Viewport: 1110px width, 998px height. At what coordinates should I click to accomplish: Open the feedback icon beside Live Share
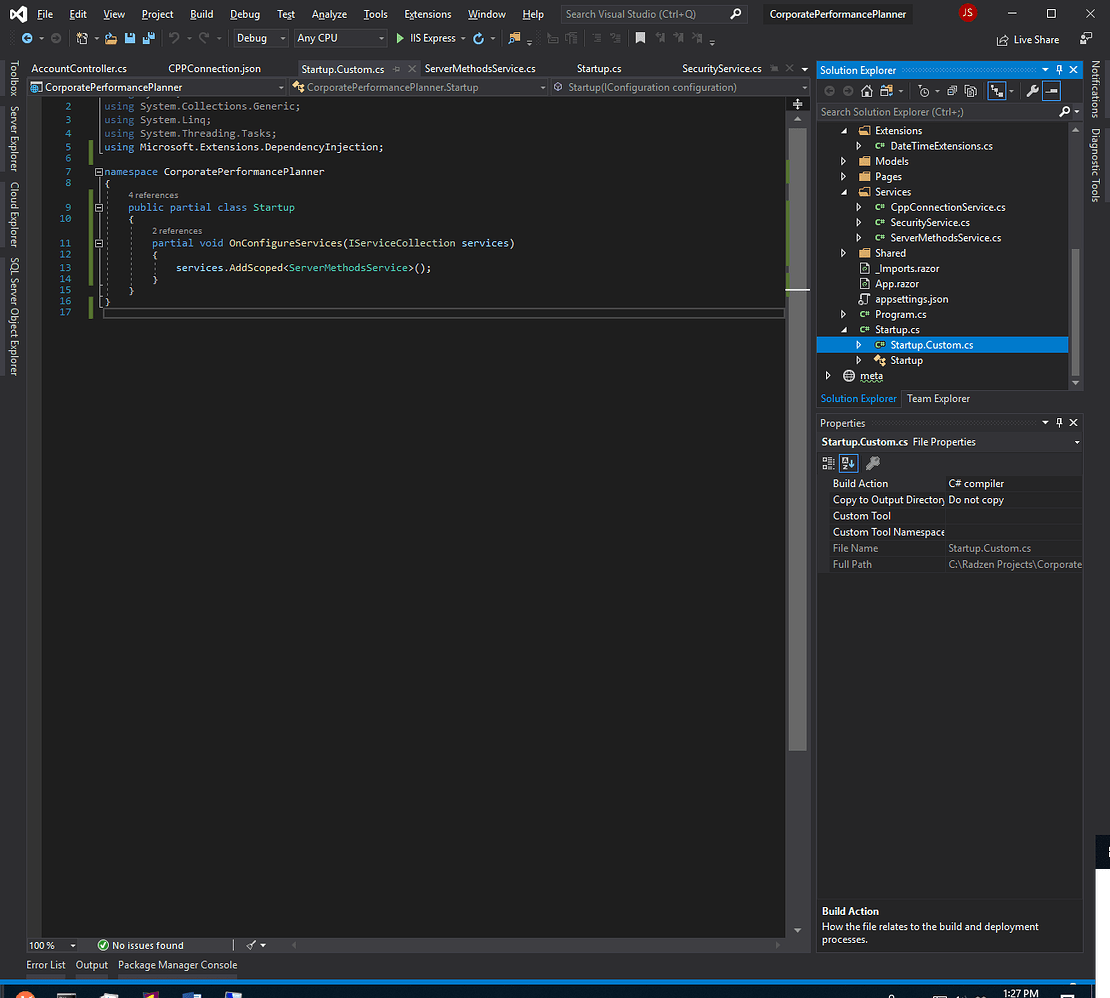coord(1086,38)
